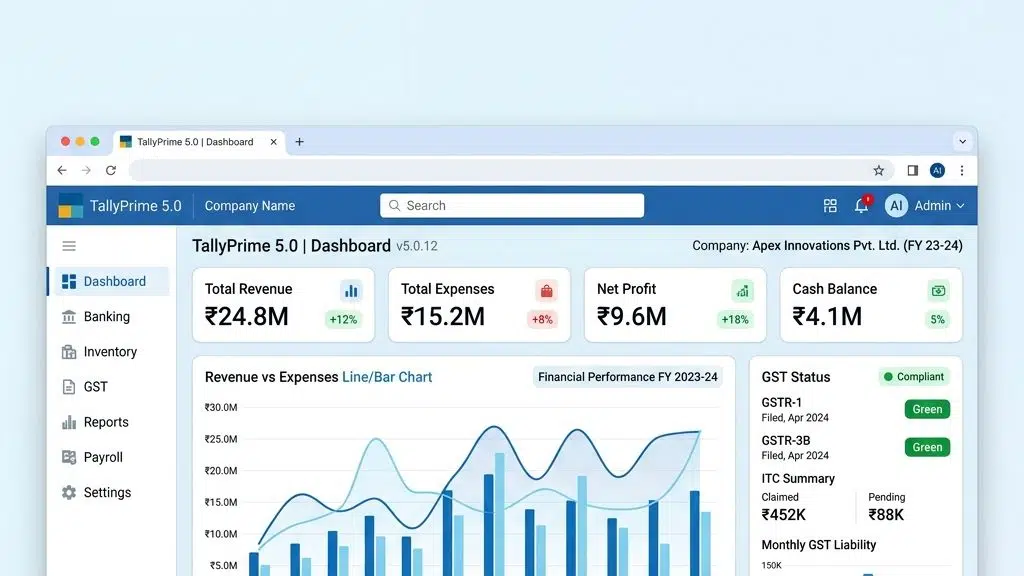The width and height of the screenshot is (1024, 576).
Task: Reload the page with the refresh icon
Action: [111, 170]
